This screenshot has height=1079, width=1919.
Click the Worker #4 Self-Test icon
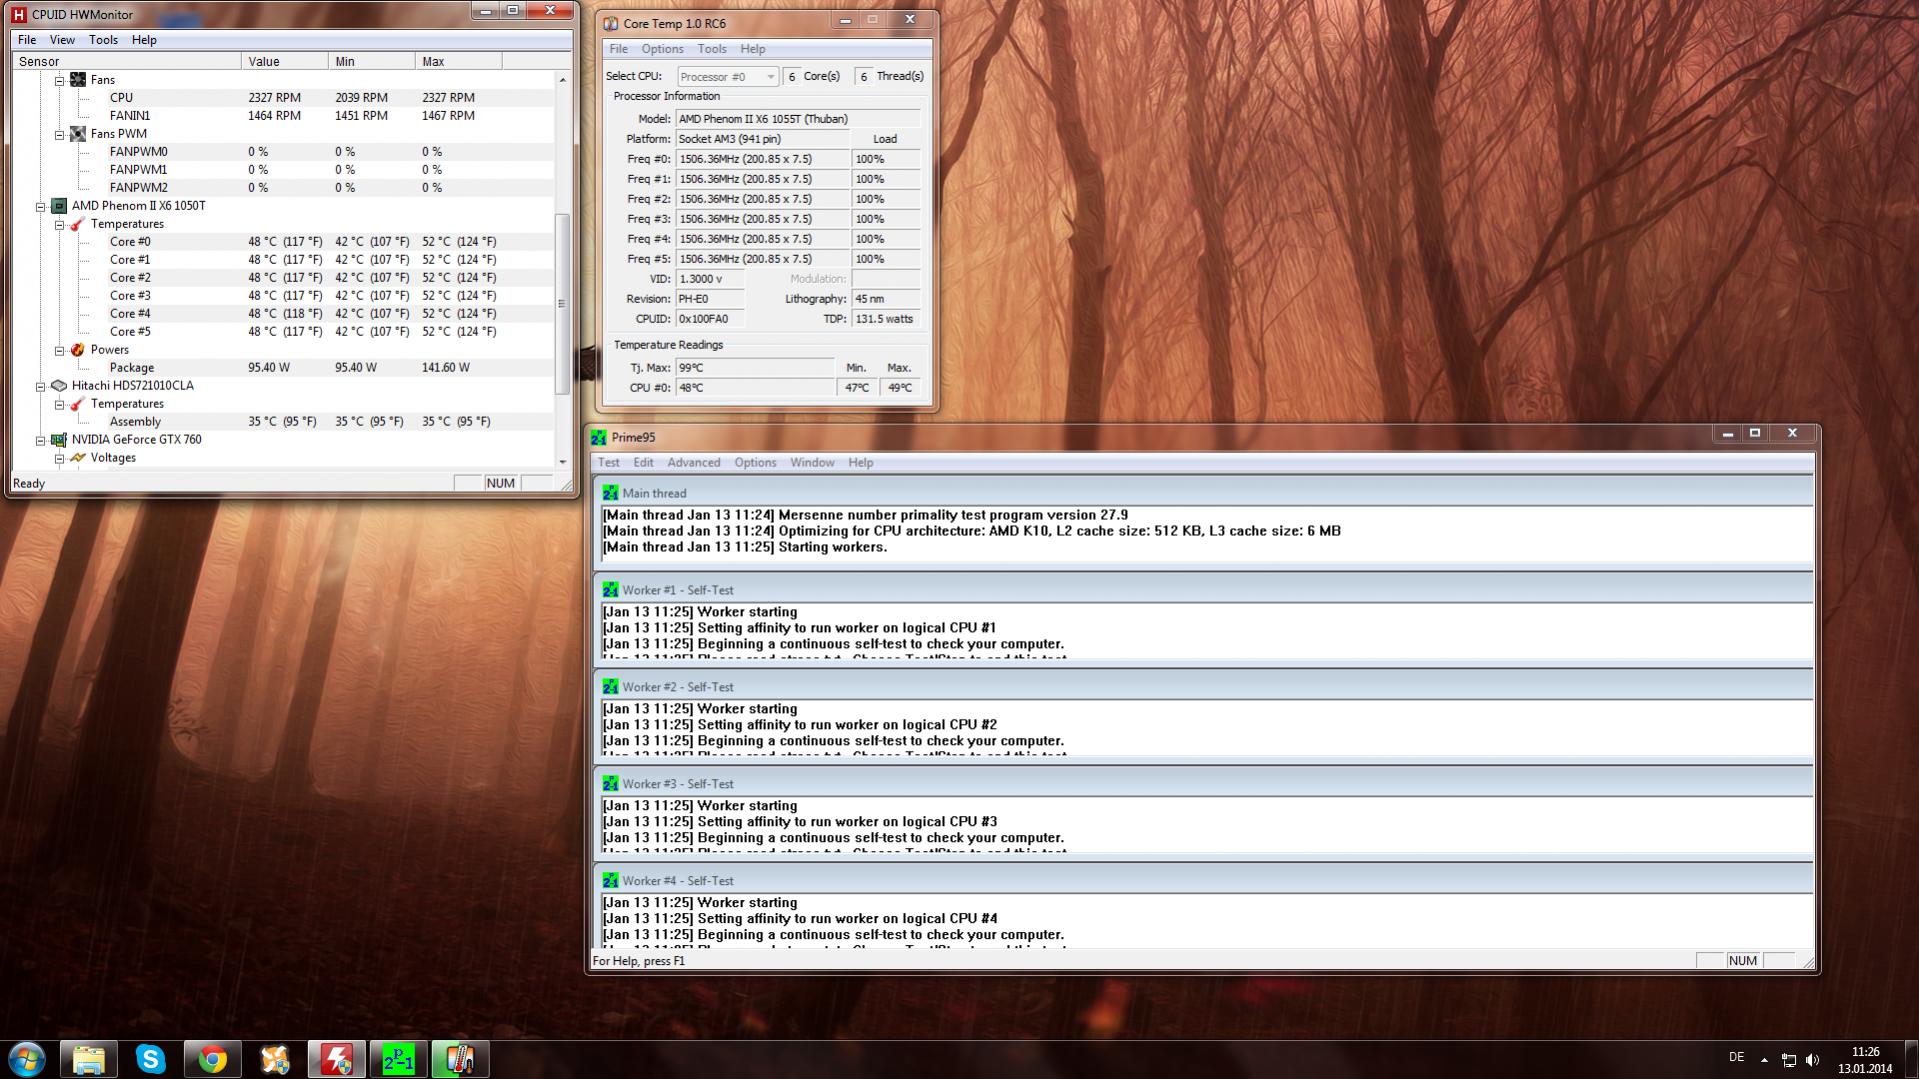pyautogui.click(x=610, y=881)
